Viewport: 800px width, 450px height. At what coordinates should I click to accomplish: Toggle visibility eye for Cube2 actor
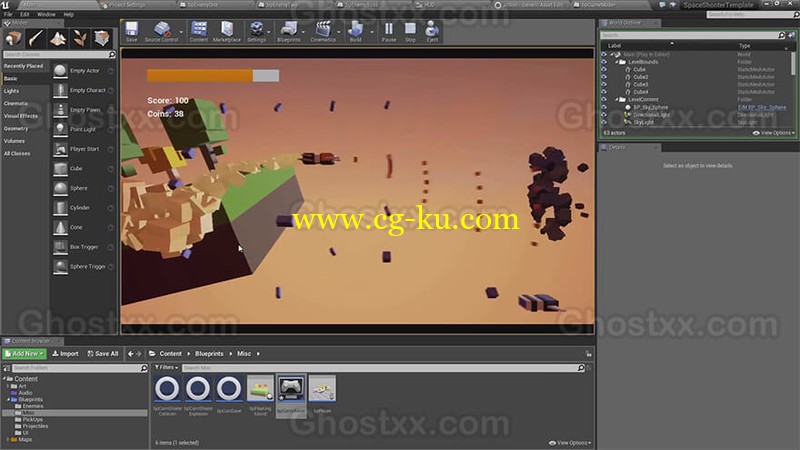604,77
